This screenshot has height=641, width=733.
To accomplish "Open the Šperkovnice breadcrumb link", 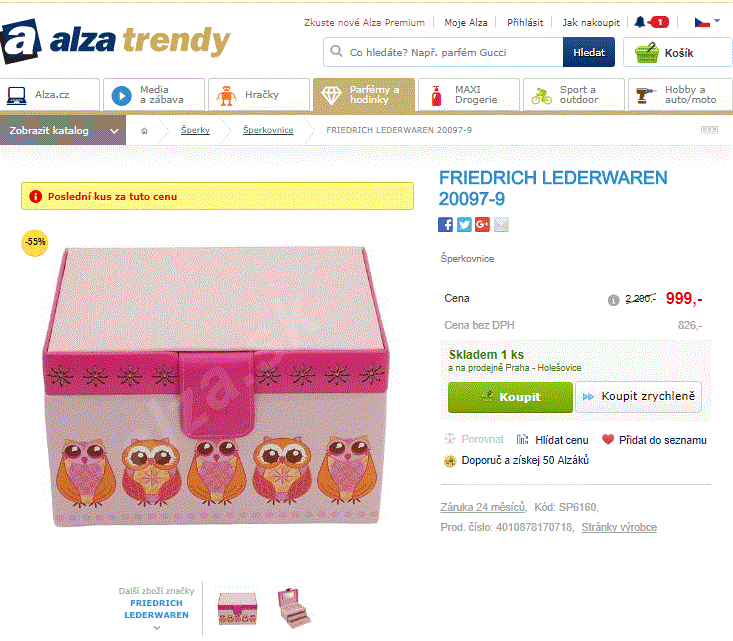I will (x=268, y=130).
